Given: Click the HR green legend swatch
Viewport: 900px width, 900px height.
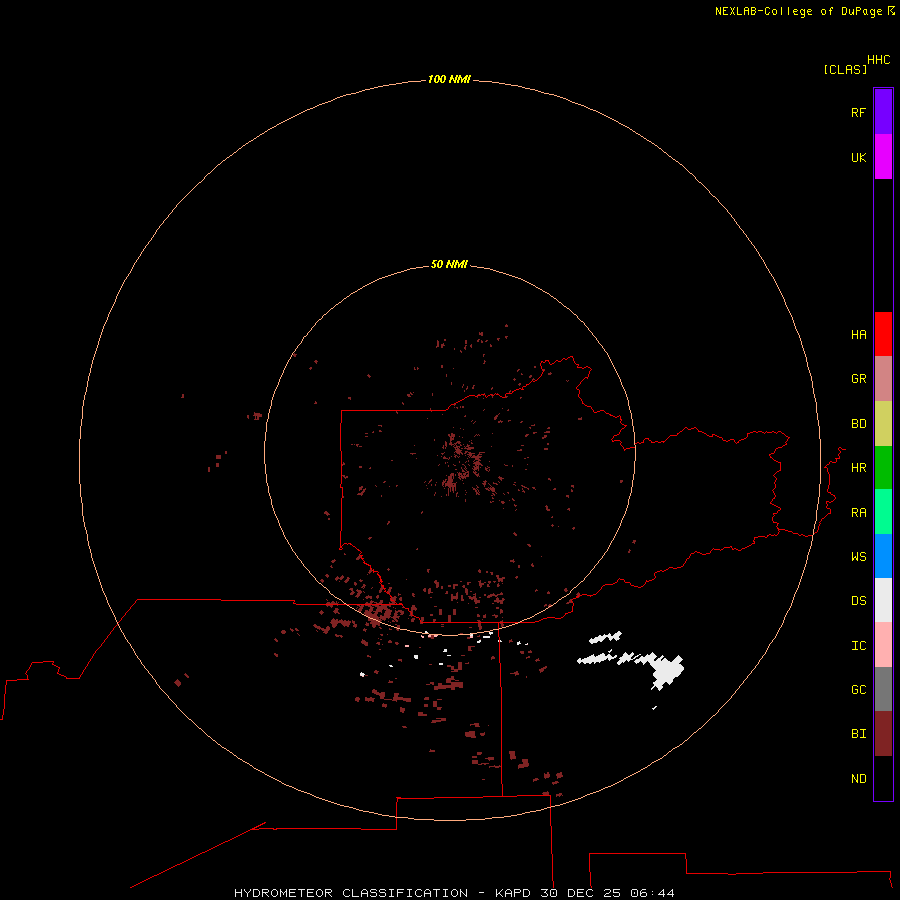Looking at the screenshot, I should [883, 468].
